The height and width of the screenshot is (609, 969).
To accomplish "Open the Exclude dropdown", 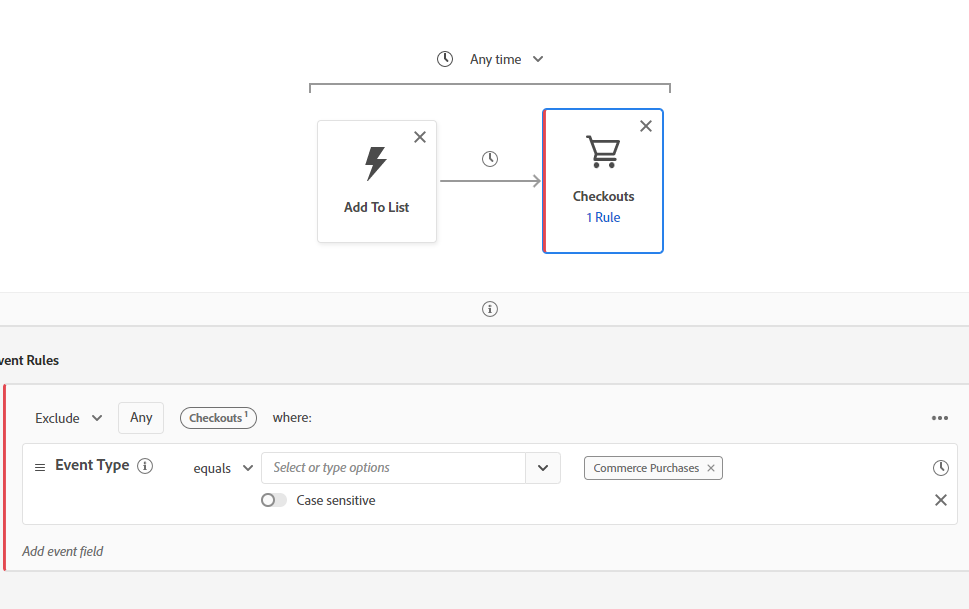I will click(68, 418).
